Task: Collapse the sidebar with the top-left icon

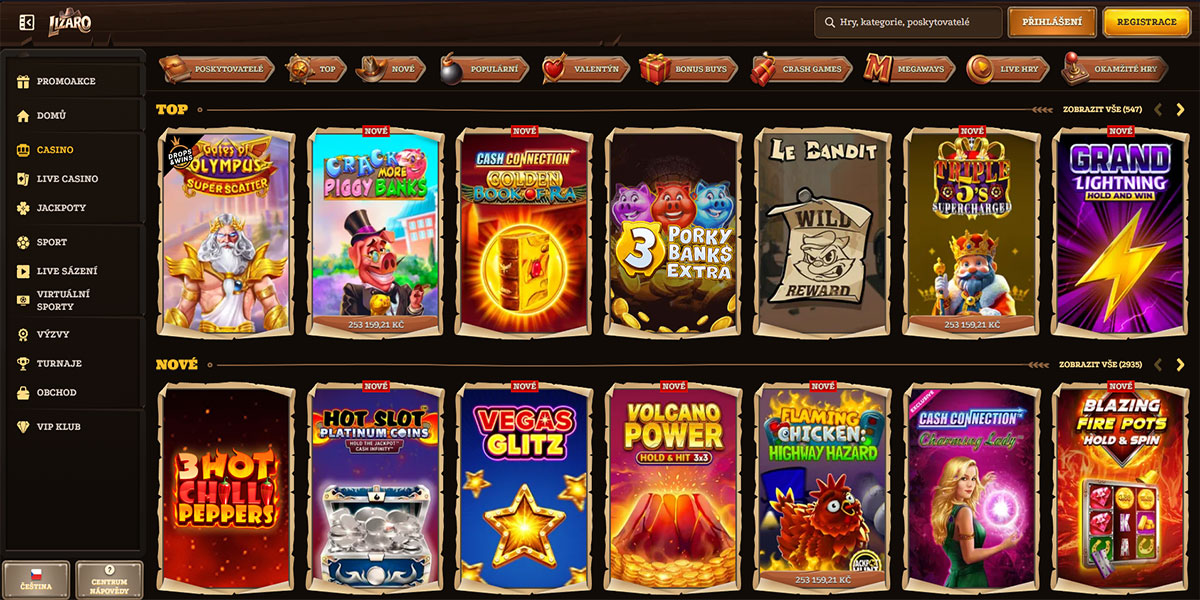Action: click(27, 22)
